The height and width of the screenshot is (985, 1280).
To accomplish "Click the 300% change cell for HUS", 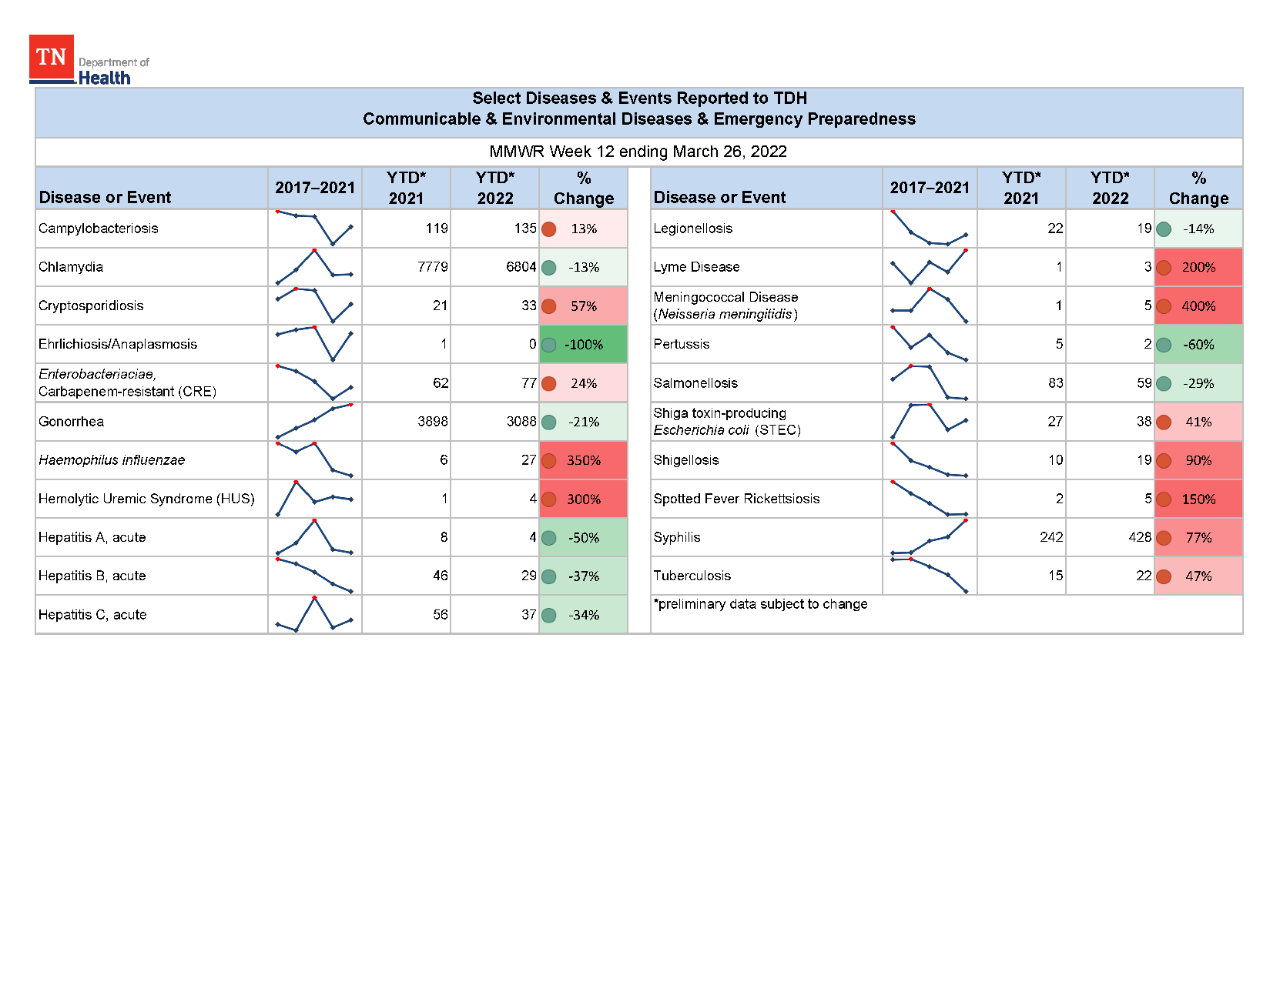I will pos(583,499).
